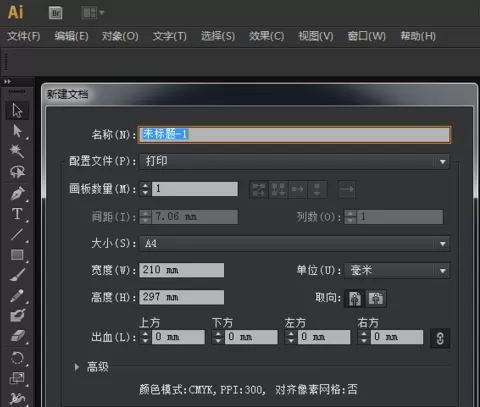Viewport: 480px width, 407px height.
Task: Open the 编辑(E) menu
Action: pyautogui.click(x=71, y=36)
